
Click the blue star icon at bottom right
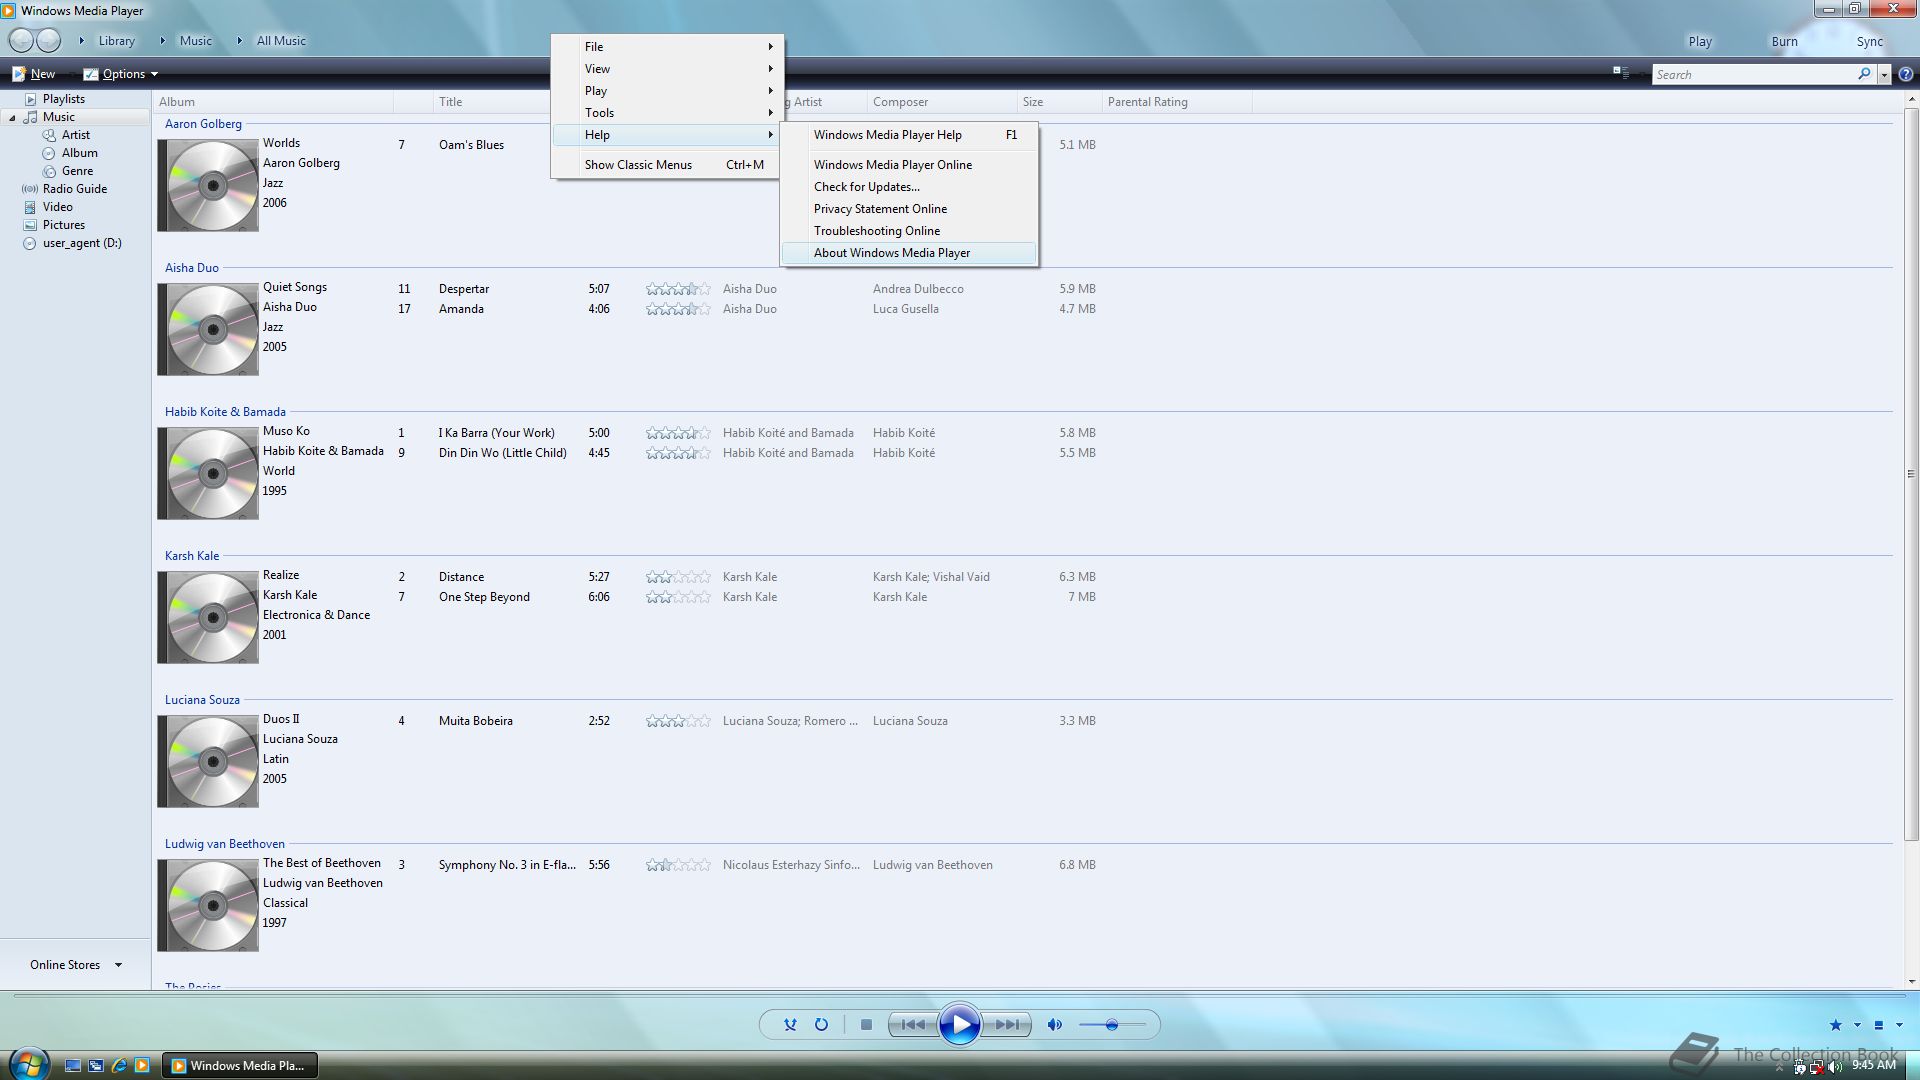coord(1835,1025)
